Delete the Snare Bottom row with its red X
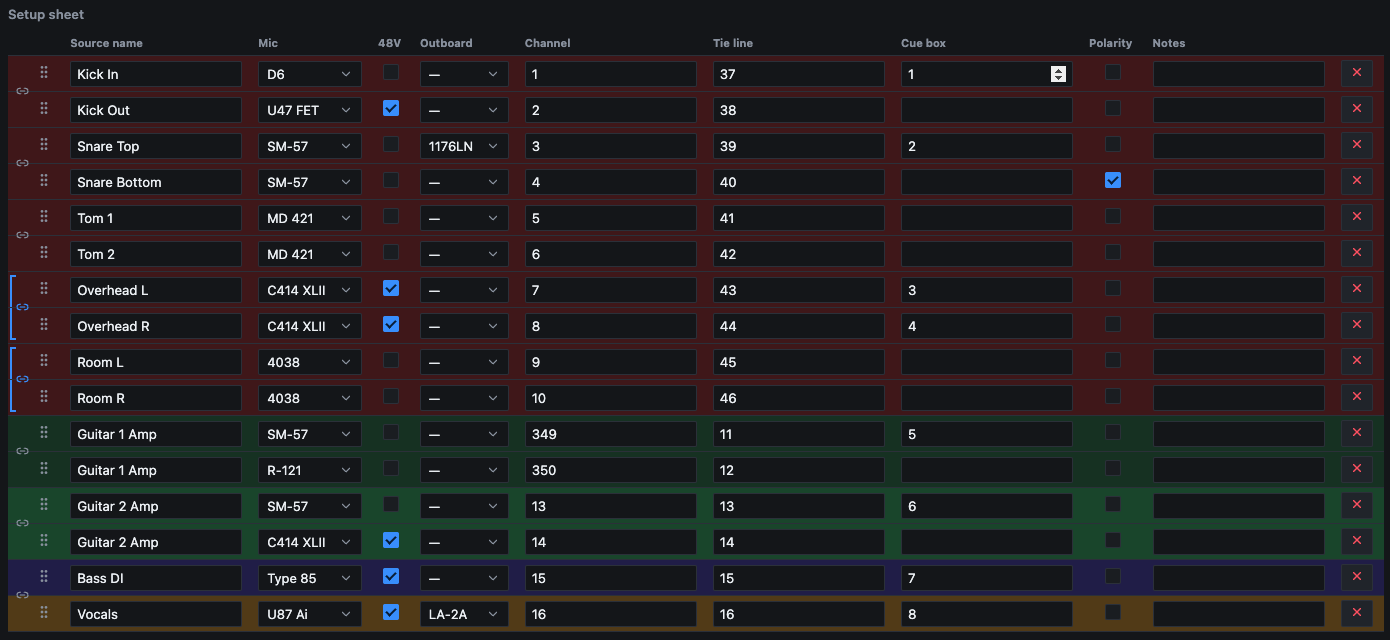This screenshot has height=640, width=1390. (1357, 181)
